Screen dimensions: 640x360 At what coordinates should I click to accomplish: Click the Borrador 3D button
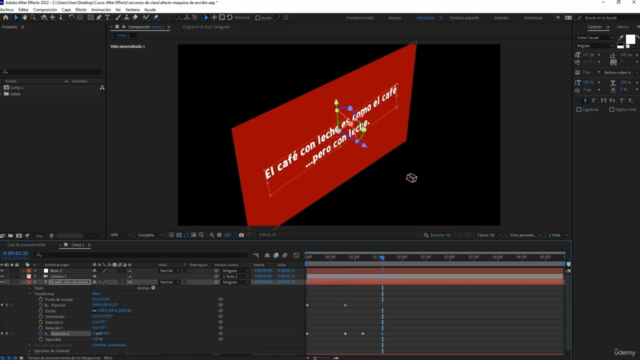pos(437,235)
